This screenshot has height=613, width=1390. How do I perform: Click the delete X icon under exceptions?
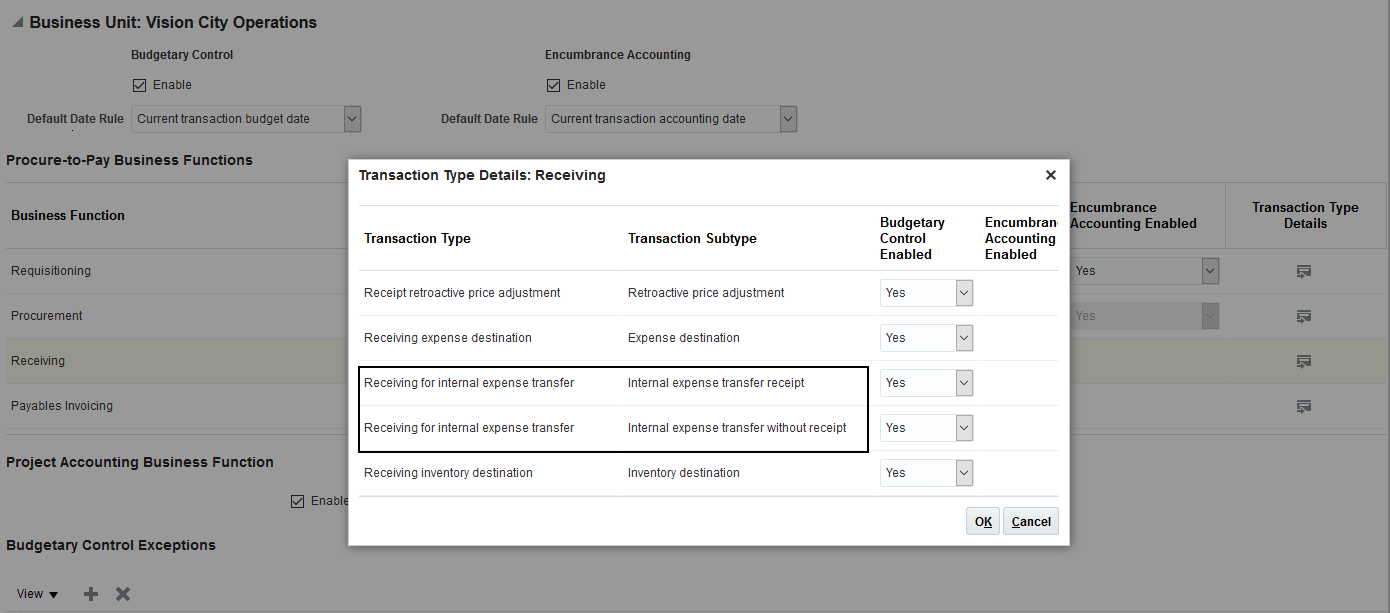123,594
